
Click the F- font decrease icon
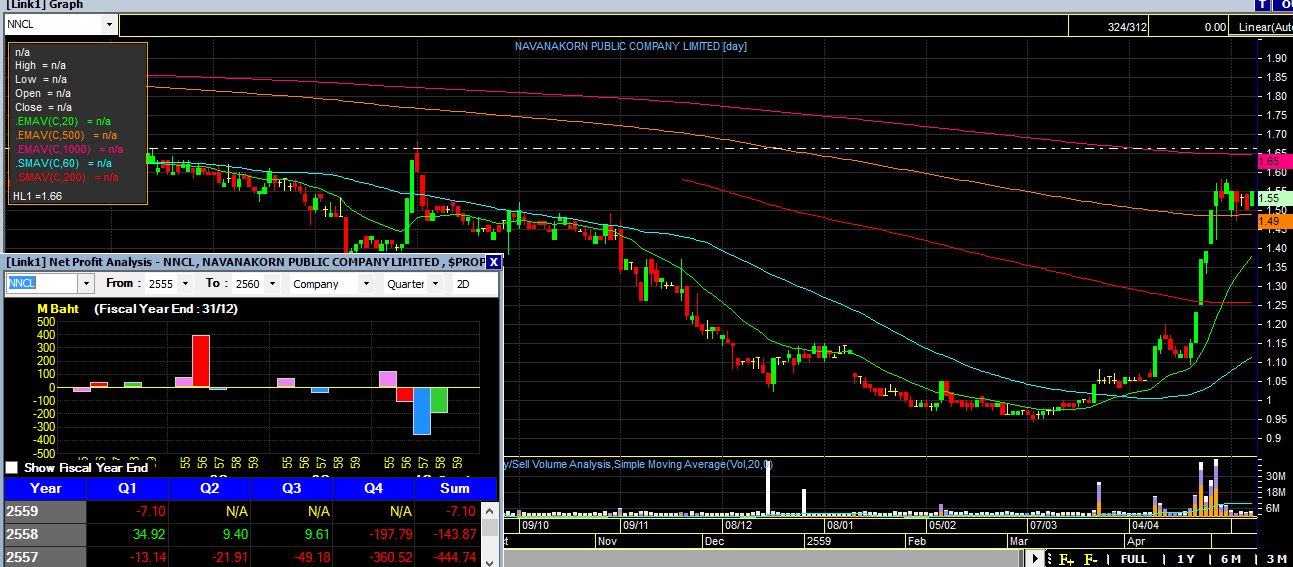[x=1091, y=558]
